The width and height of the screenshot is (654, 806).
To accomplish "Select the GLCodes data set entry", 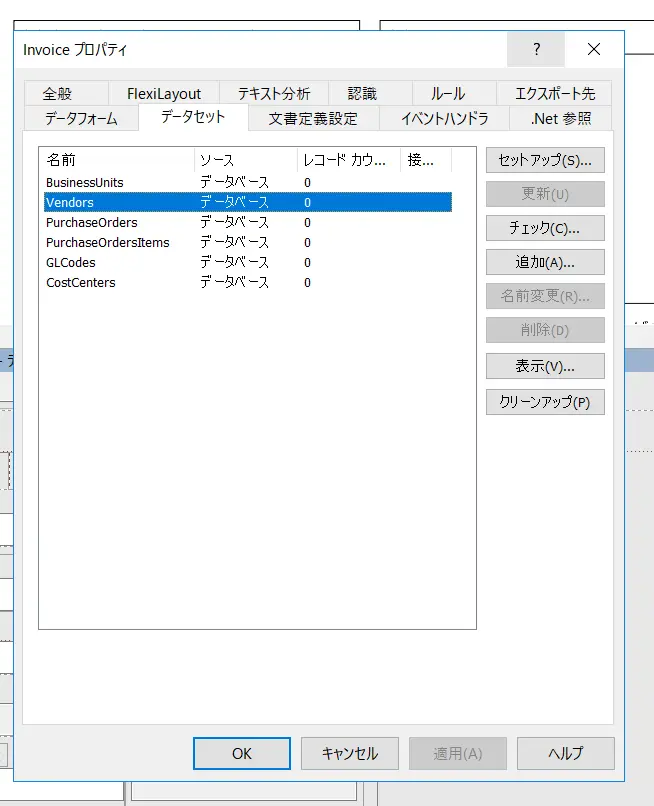I will click(248, 263).
